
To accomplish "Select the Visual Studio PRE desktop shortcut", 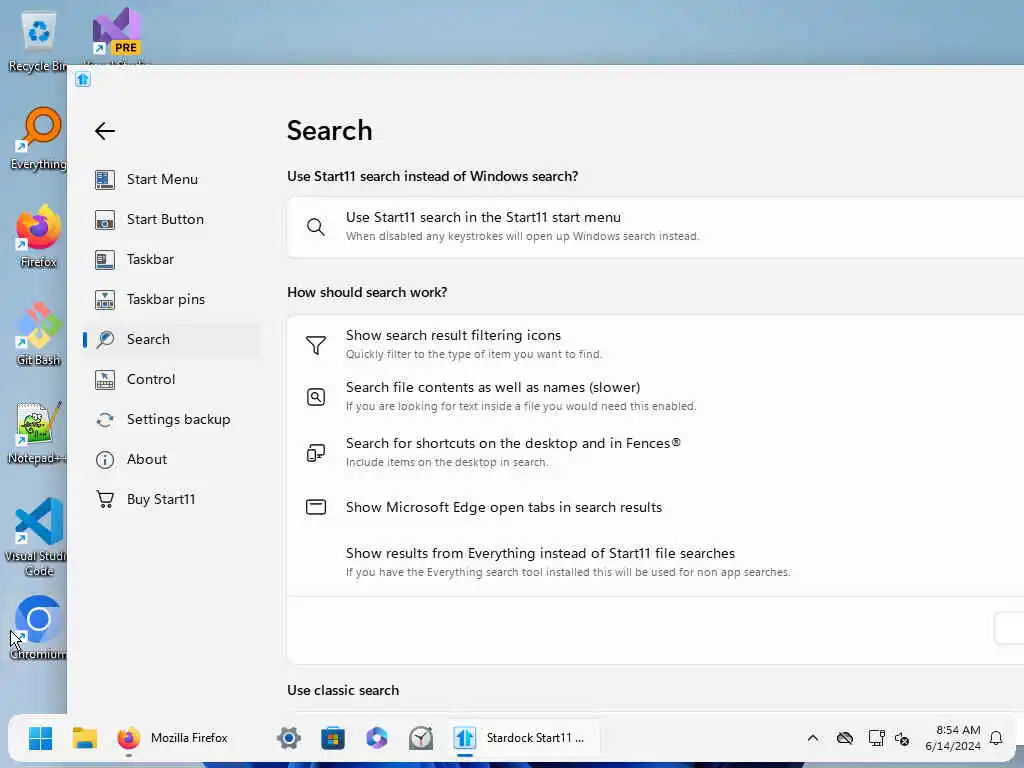I will (116, 37).
